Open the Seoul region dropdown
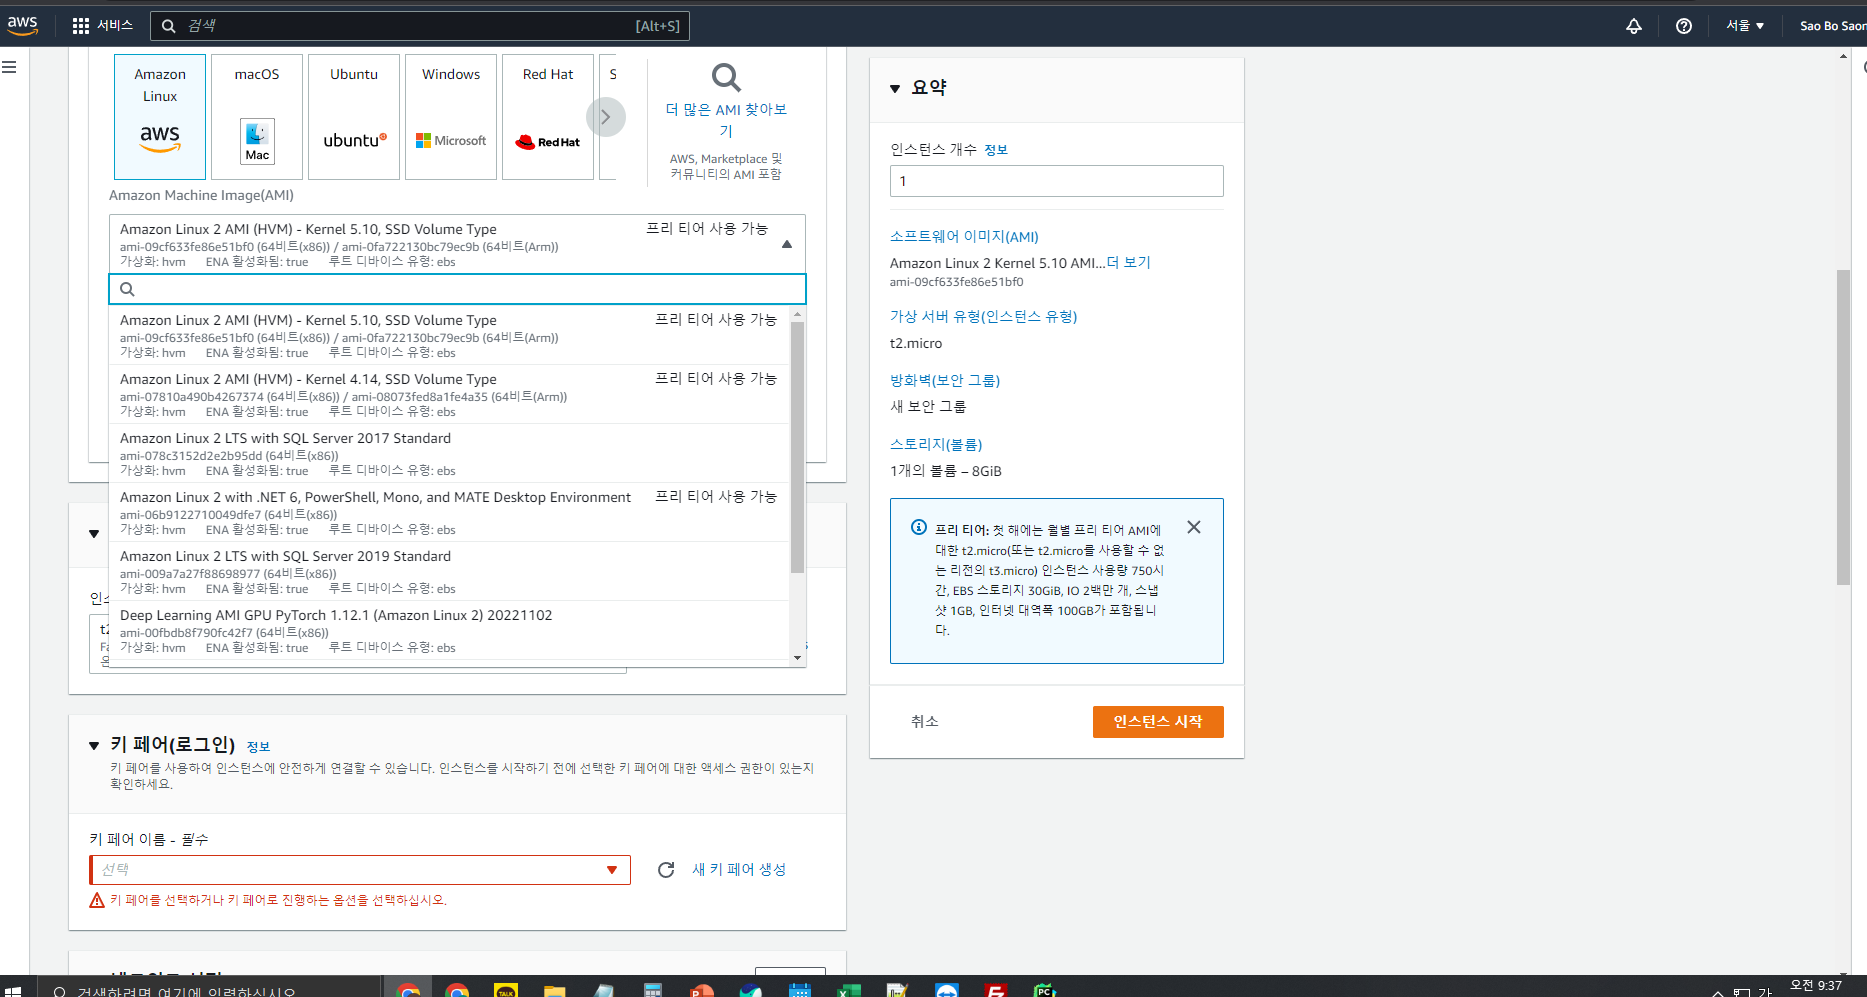 pos(1745,26)
